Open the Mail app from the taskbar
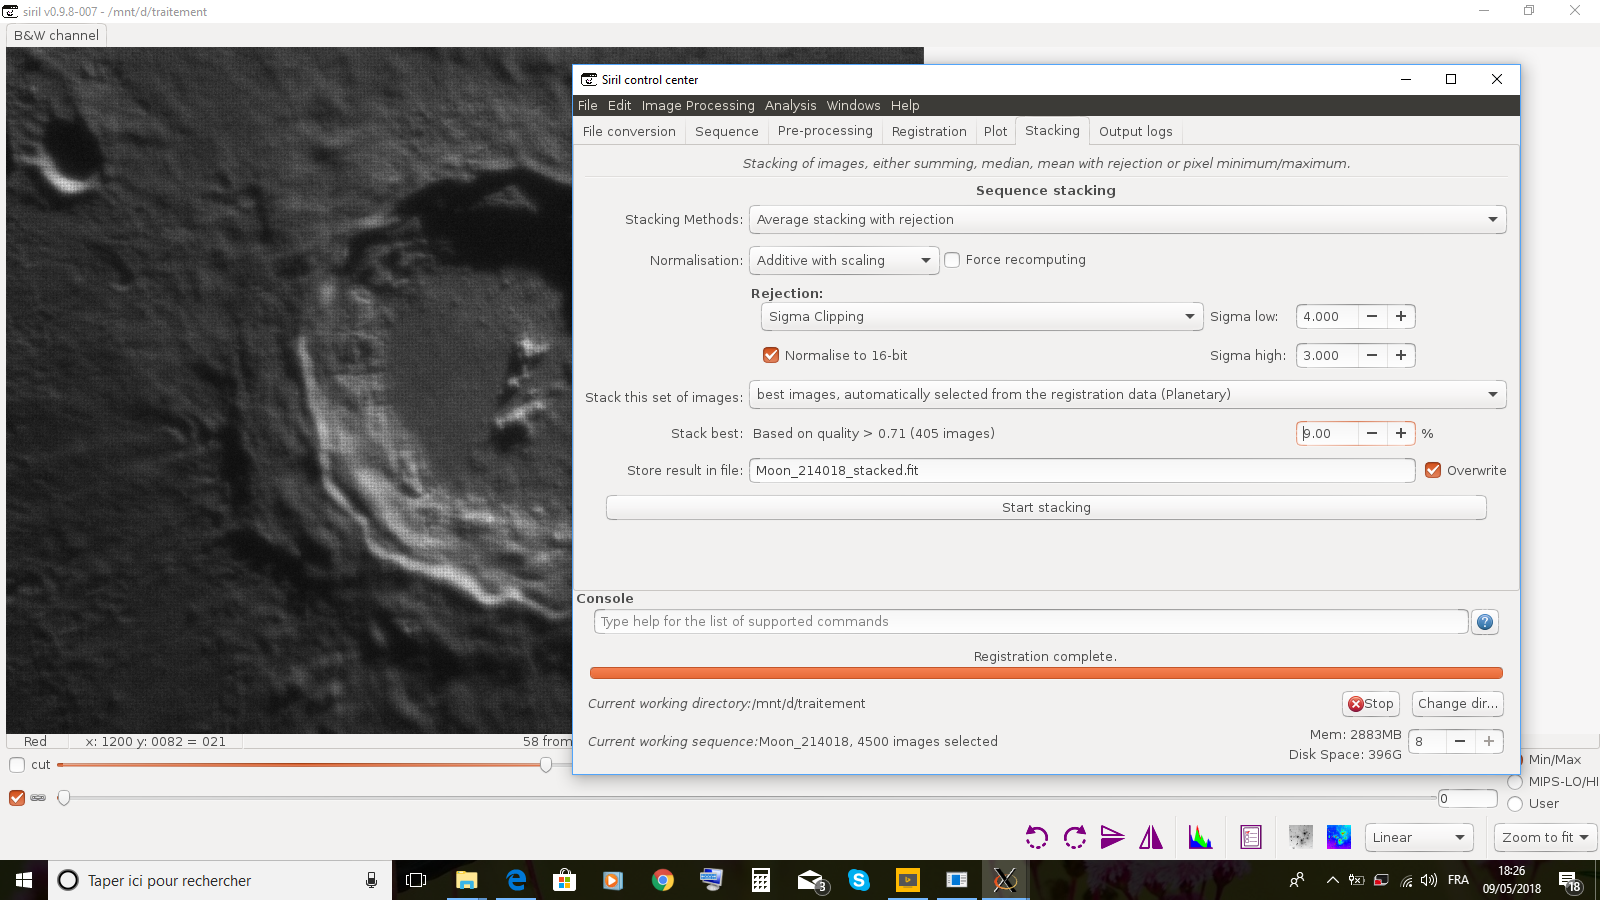The image size is (1600, 900). click(x=810, y=880)
